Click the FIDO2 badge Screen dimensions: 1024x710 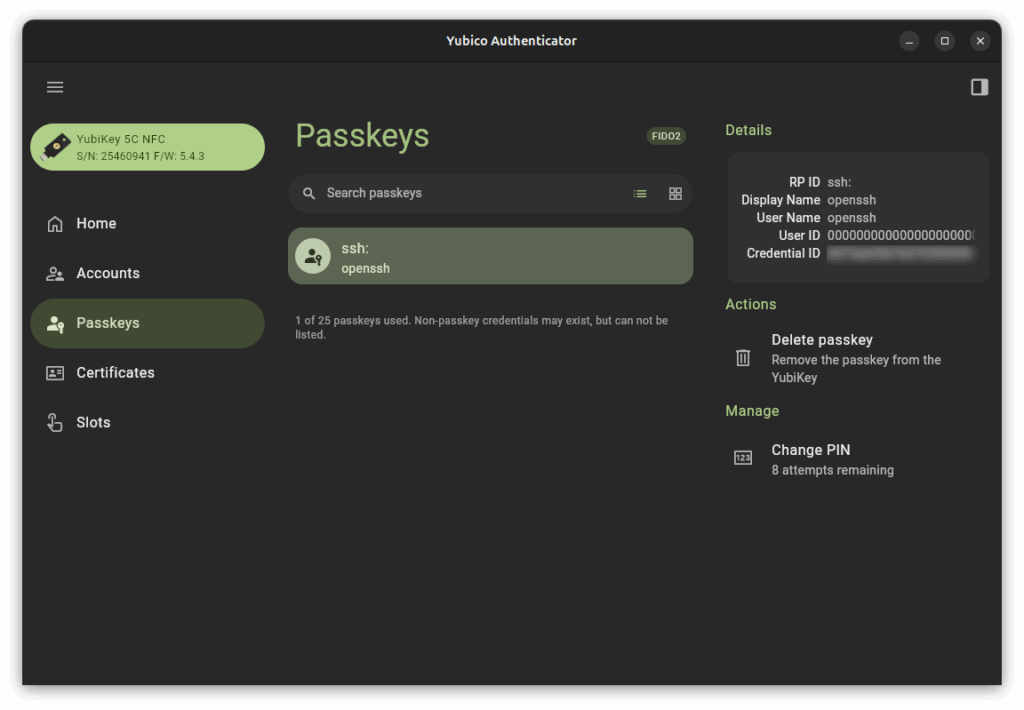click(666, 136)
